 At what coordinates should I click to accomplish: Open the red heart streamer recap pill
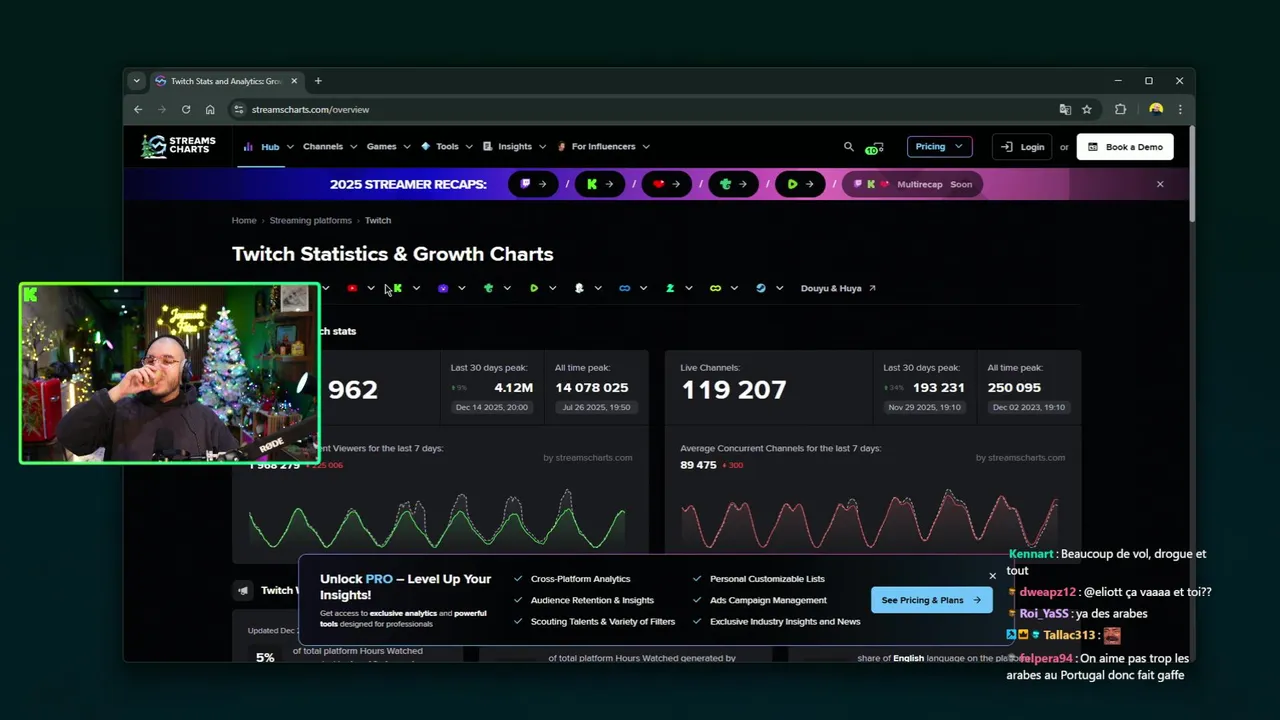[667, 184]
